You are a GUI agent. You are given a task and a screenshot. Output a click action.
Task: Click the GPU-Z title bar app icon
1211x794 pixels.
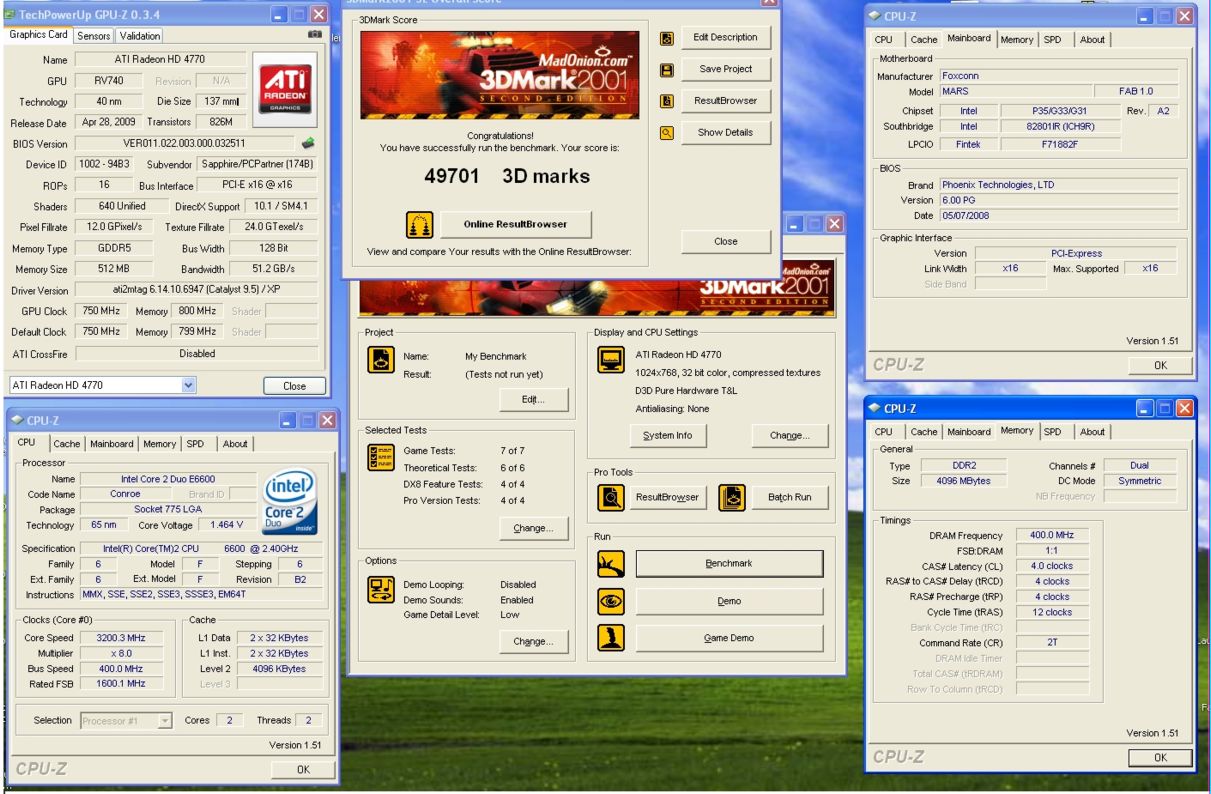click(9, 15)
